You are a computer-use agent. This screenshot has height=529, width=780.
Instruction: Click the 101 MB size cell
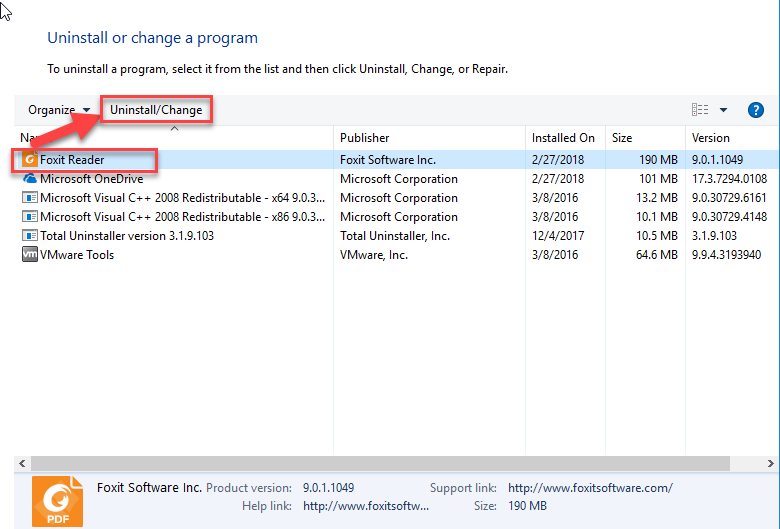tap(658, 179)
